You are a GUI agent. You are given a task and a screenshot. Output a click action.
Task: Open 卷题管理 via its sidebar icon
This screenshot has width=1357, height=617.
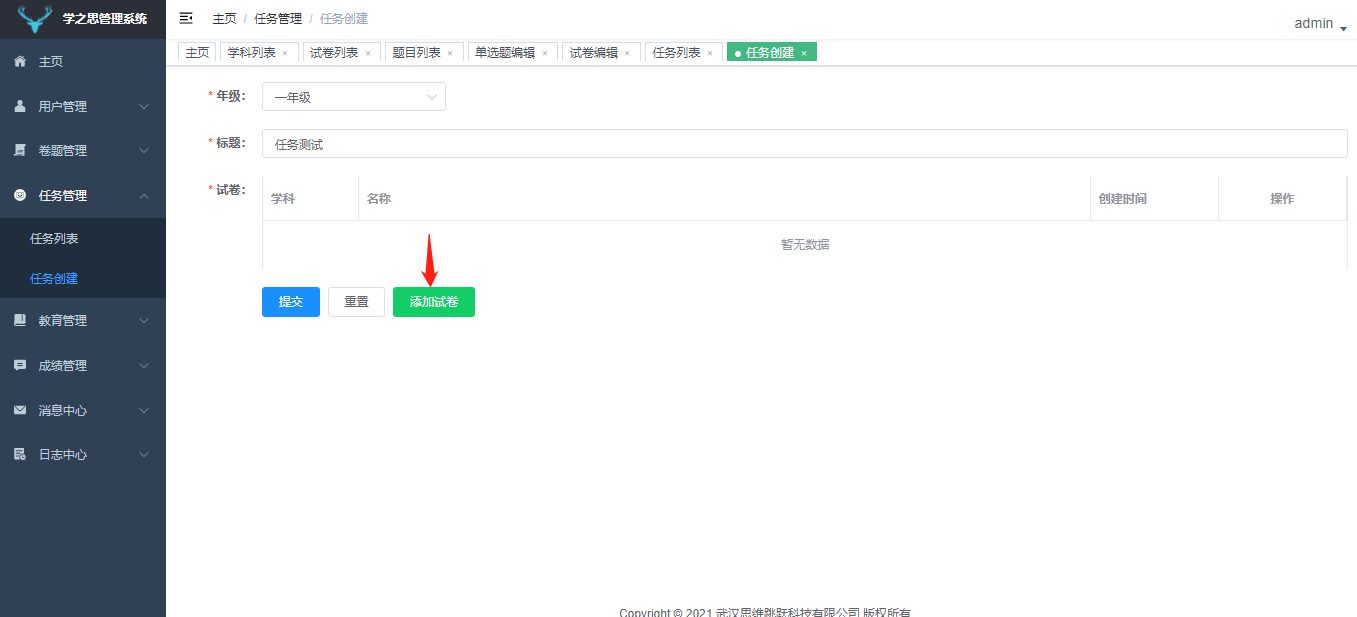22,150
